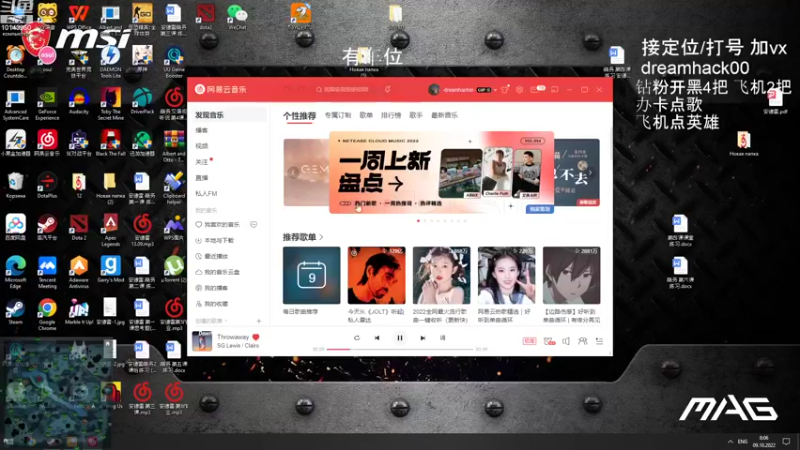
Task: Switch to the artists tab
Action: [416, 115]
